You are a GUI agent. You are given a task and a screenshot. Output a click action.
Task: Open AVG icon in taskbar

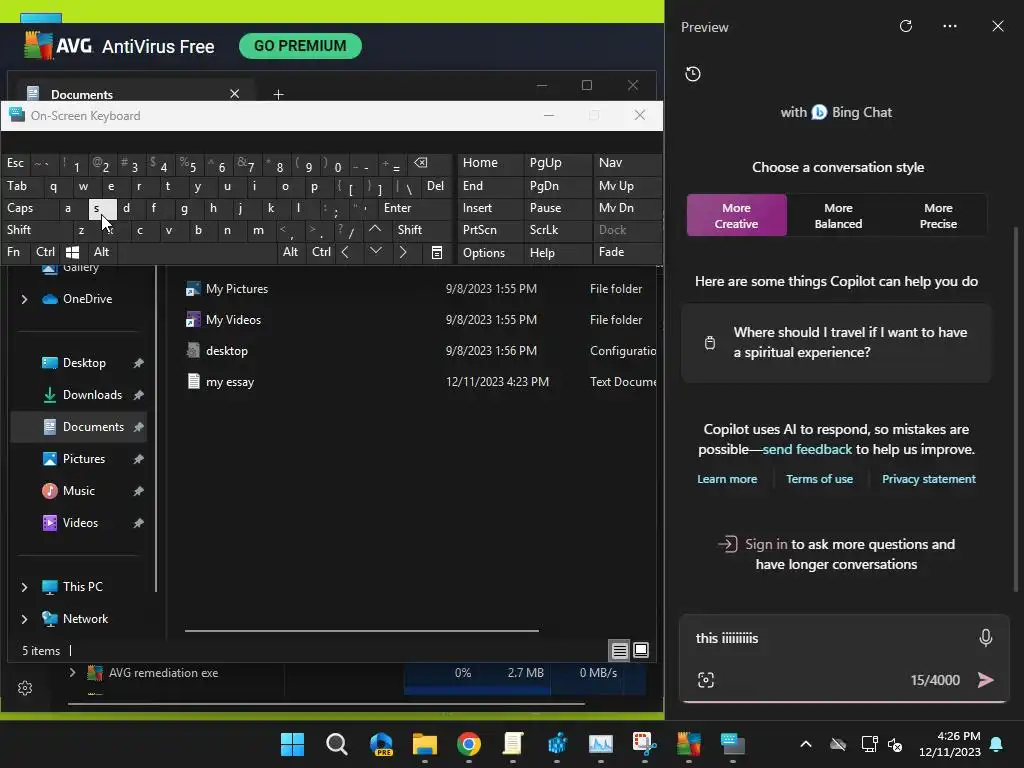pos(688,744)
